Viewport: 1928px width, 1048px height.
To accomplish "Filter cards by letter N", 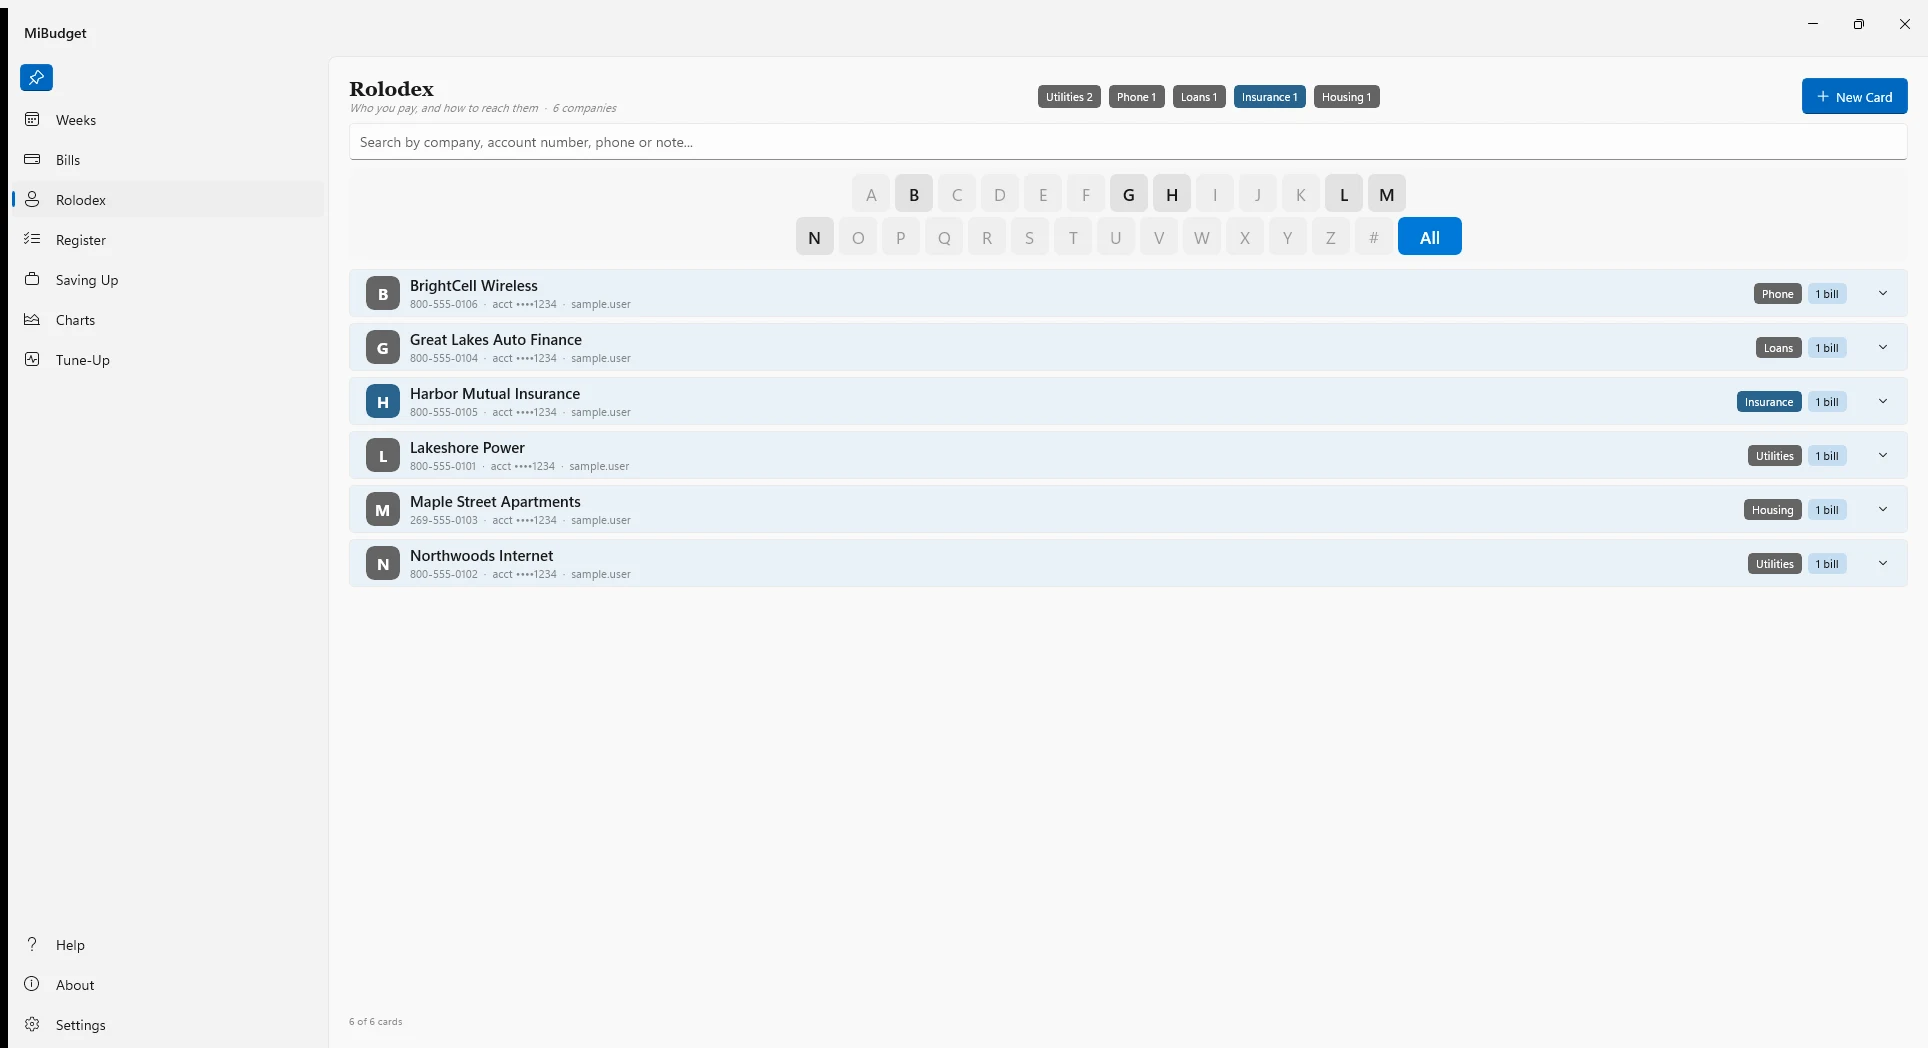I will tap(814, 237).
